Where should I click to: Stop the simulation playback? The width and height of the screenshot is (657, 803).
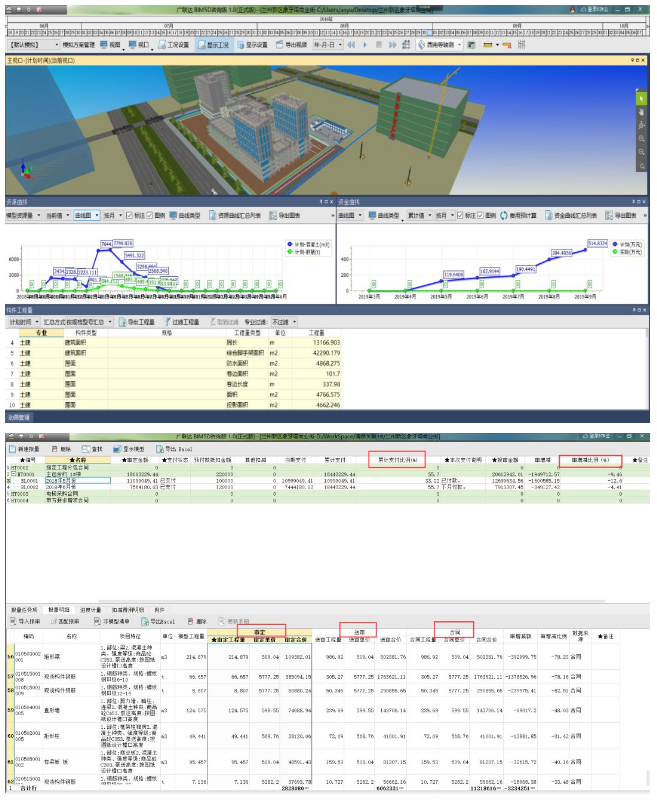click(x=379, y=45)
